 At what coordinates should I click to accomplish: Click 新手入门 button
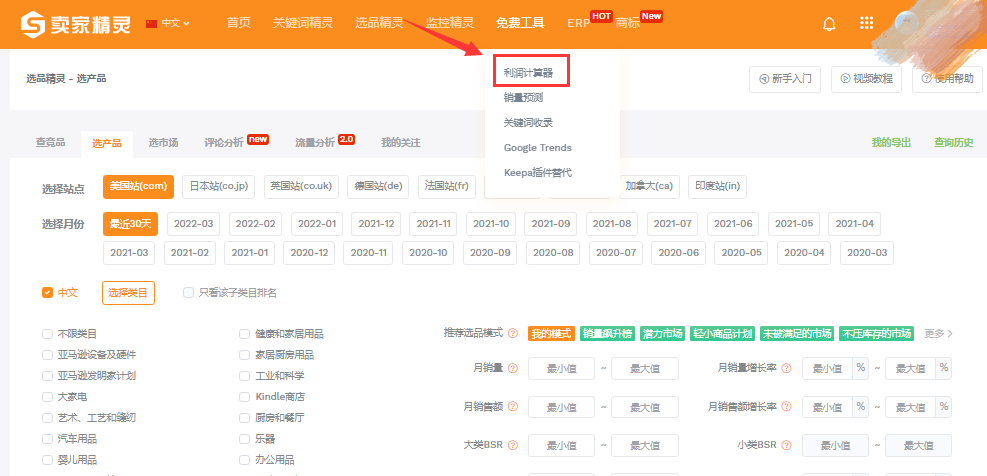pos(785,79)
